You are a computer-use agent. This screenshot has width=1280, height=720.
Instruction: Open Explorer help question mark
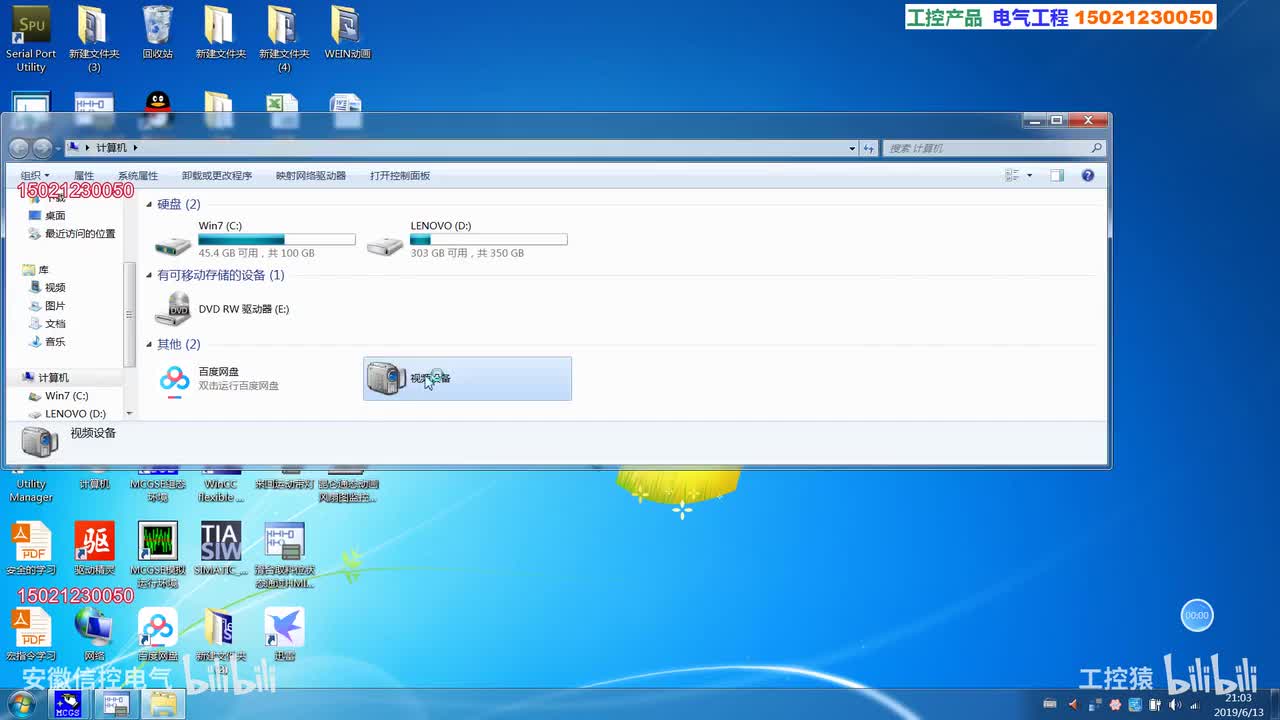point(1088,176)
